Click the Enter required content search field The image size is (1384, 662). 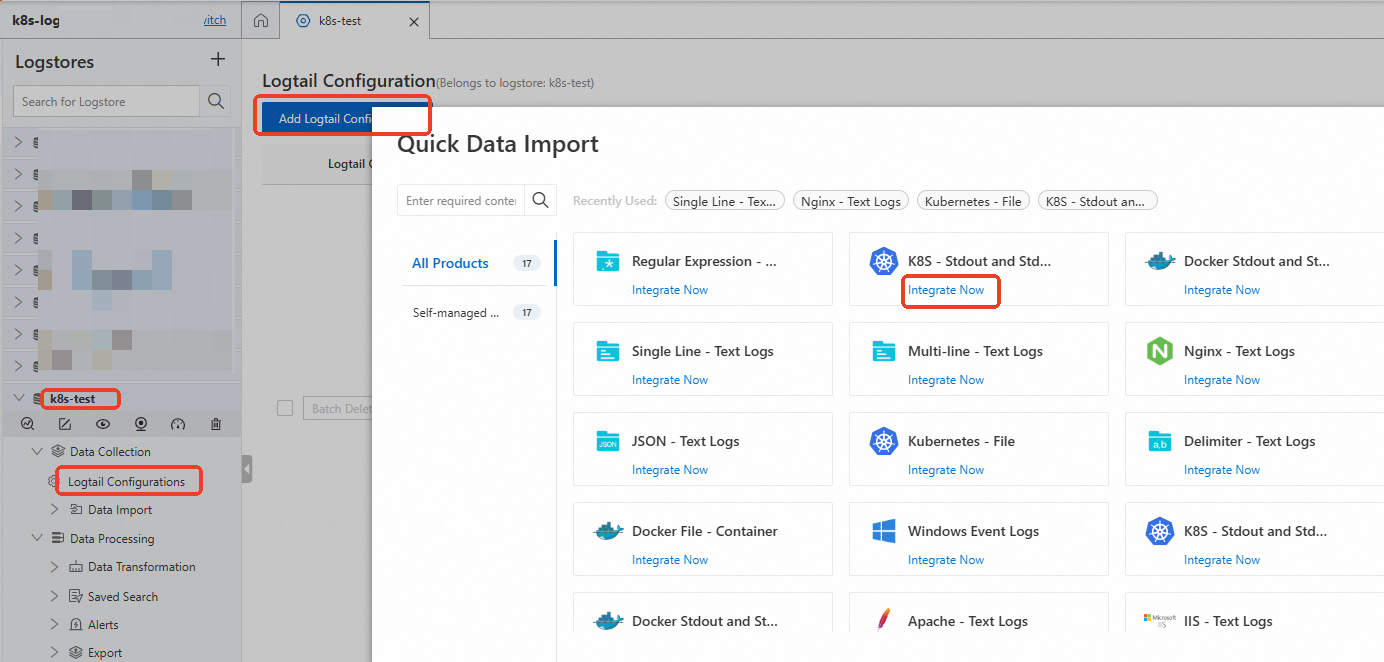(461, 200)
